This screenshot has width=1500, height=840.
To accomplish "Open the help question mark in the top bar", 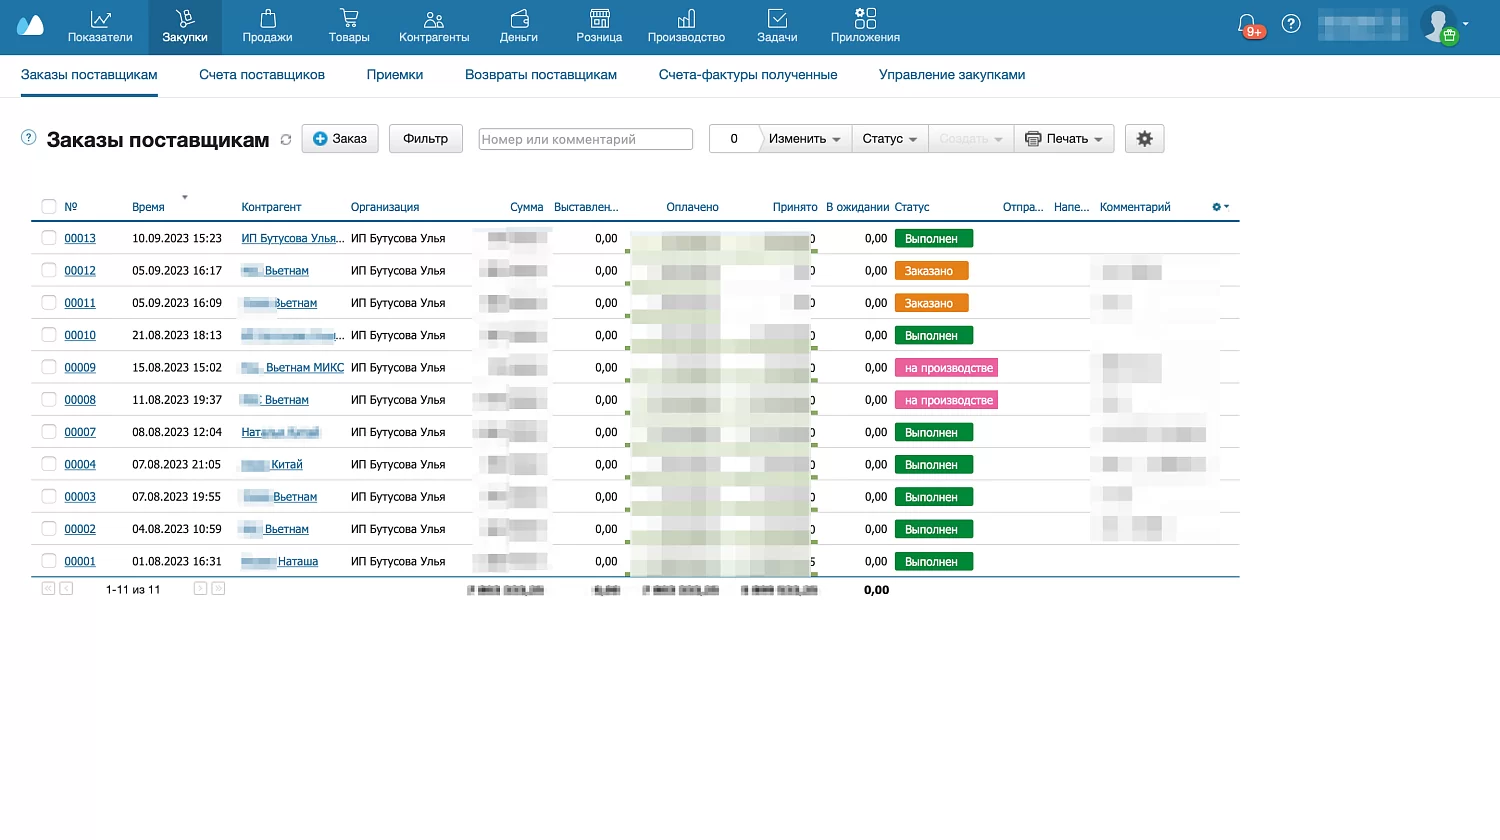I will [x=1291, y=23].
